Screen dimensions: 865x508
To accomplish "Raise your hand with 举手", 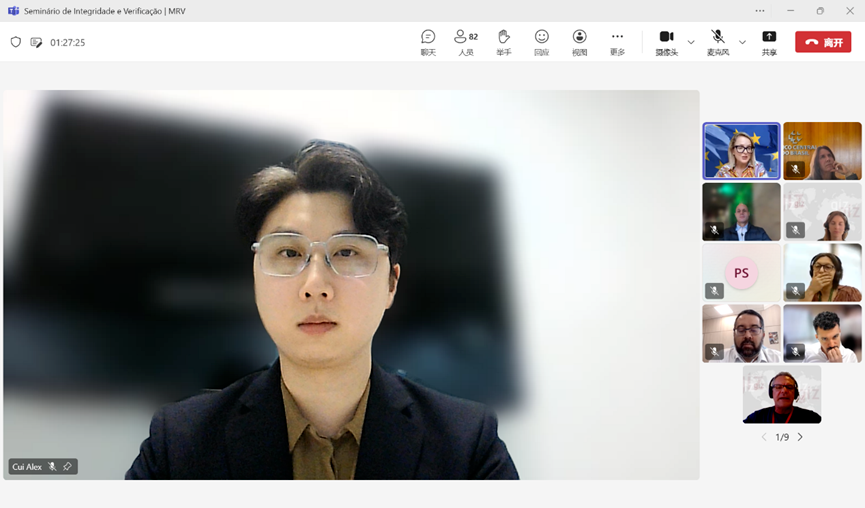I will (503, 41).
